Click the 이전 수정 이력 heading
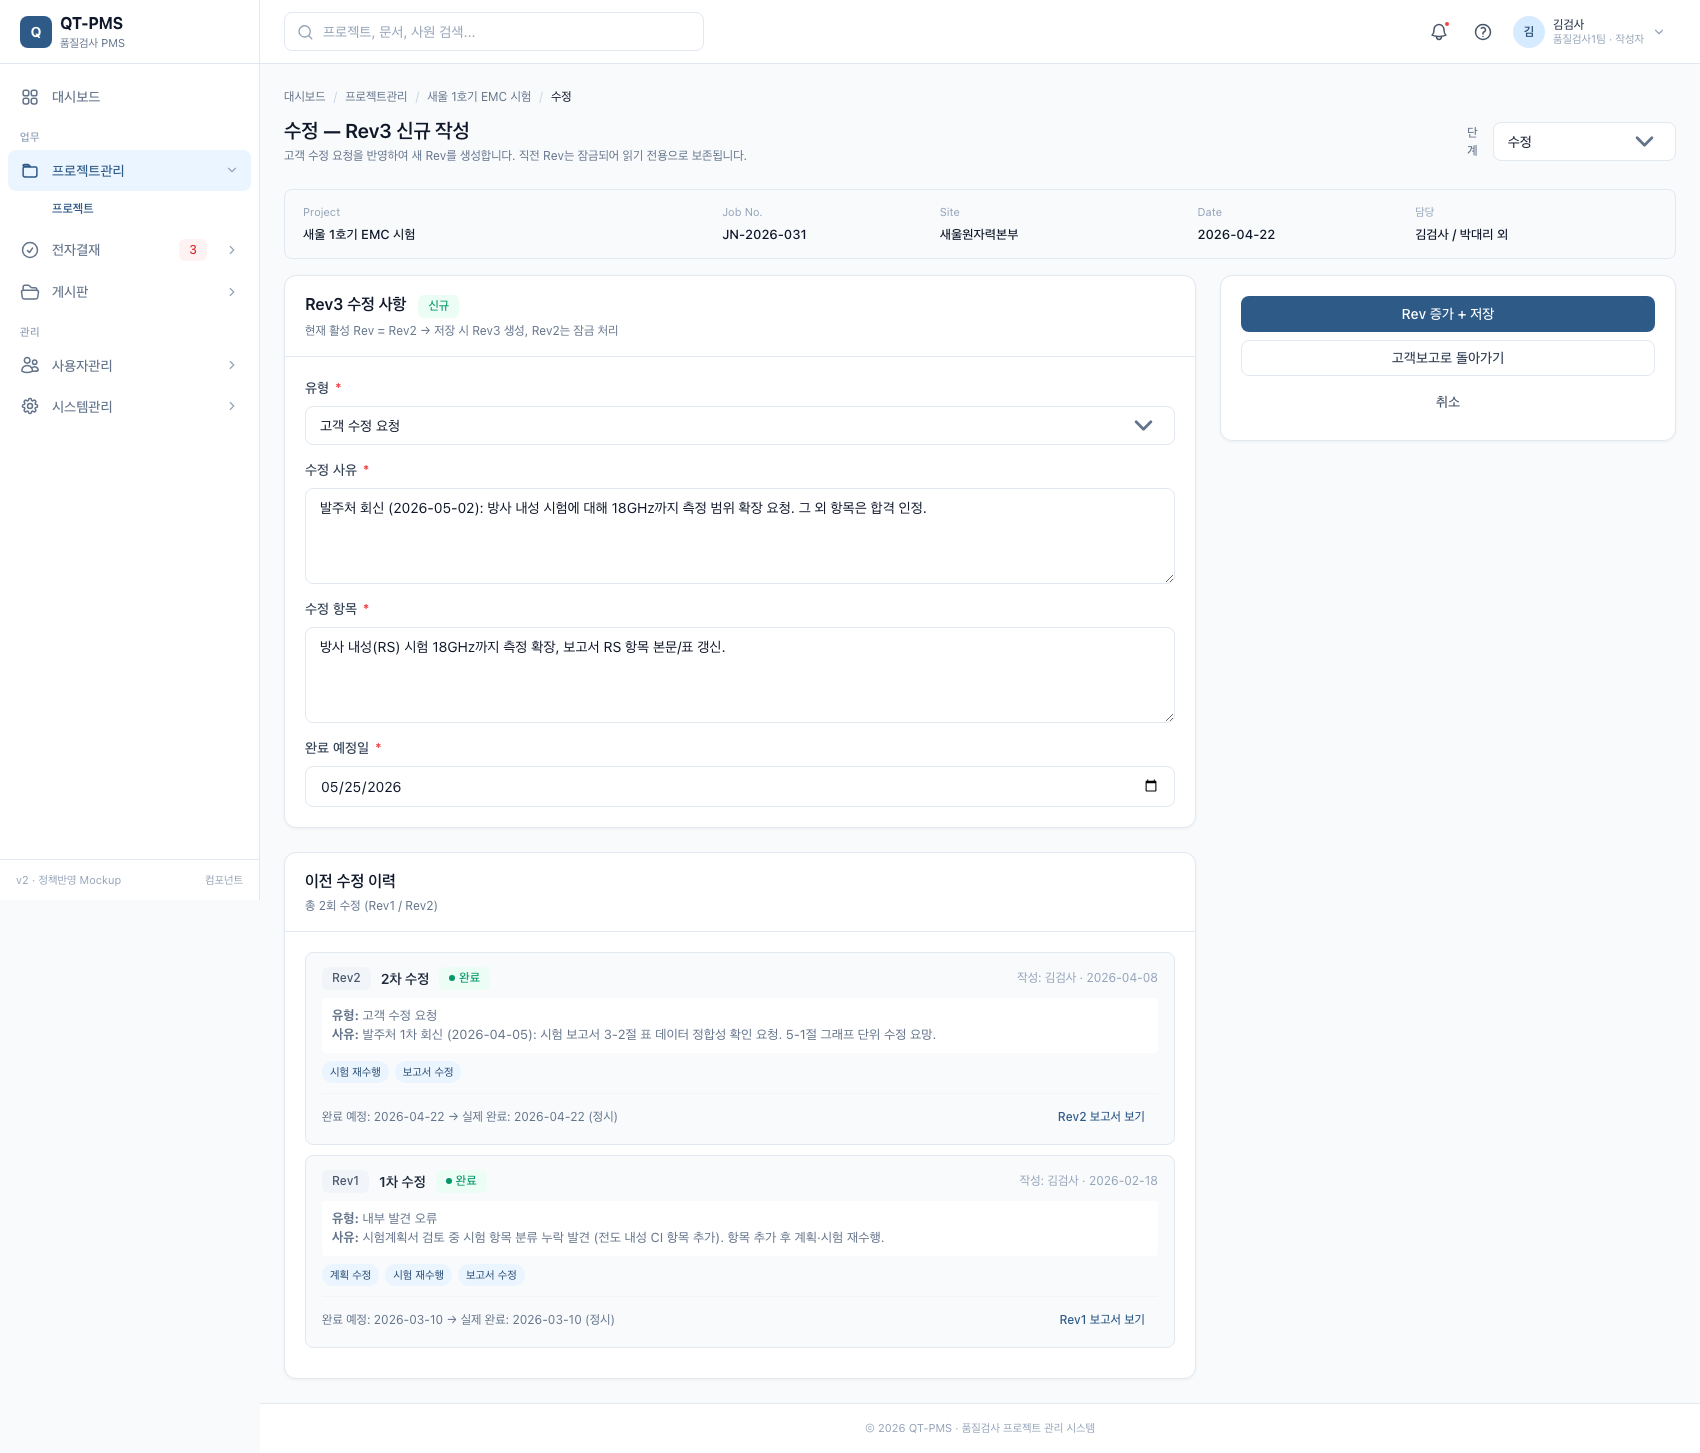Image resolution: width=1700 pixels, height=1453 pixels. tap(350, 881)
